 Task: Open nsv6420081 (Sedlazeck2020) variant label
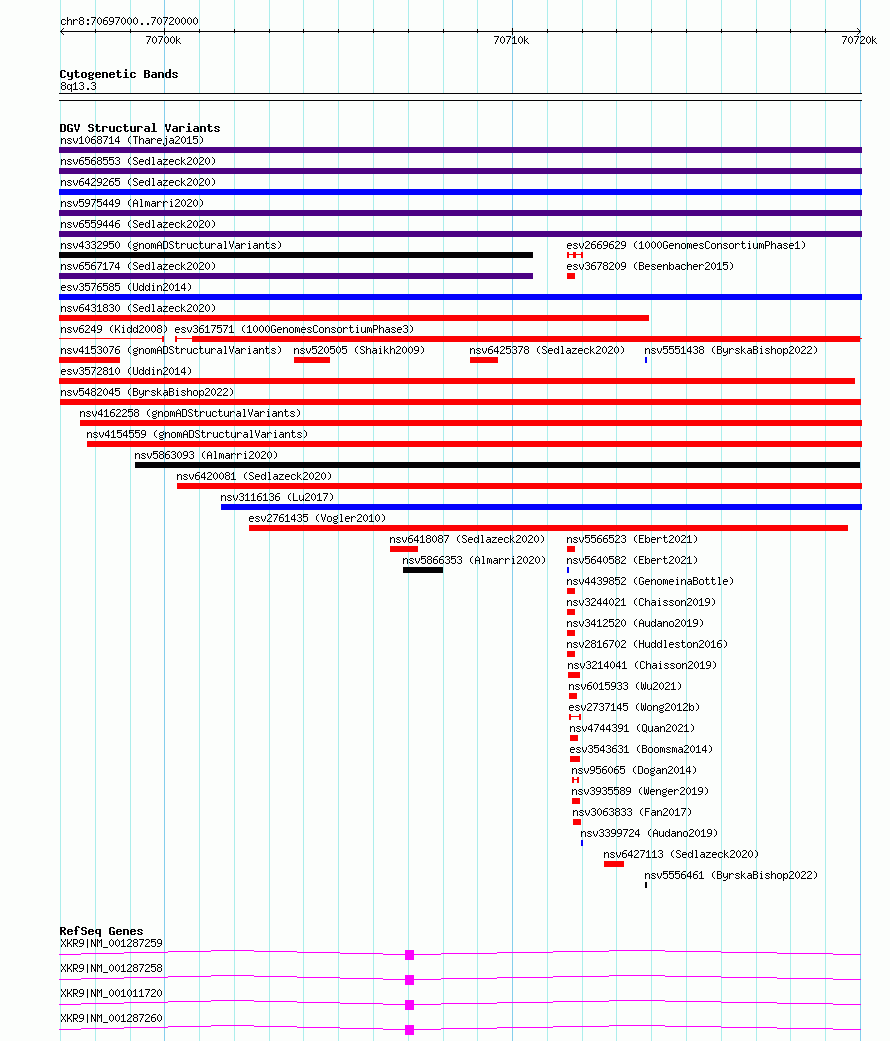pos(254,477)
